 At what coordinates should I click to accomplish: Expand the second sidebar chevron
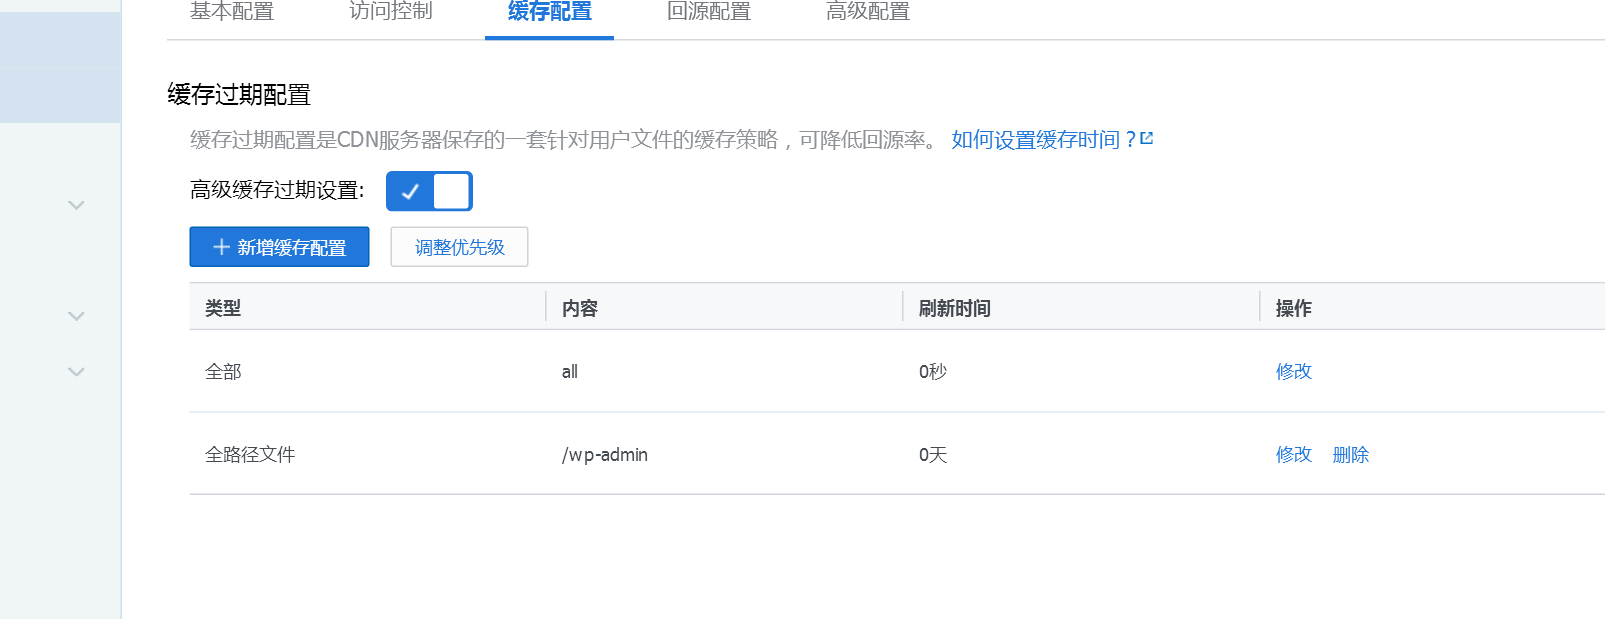tap(76, 316)
